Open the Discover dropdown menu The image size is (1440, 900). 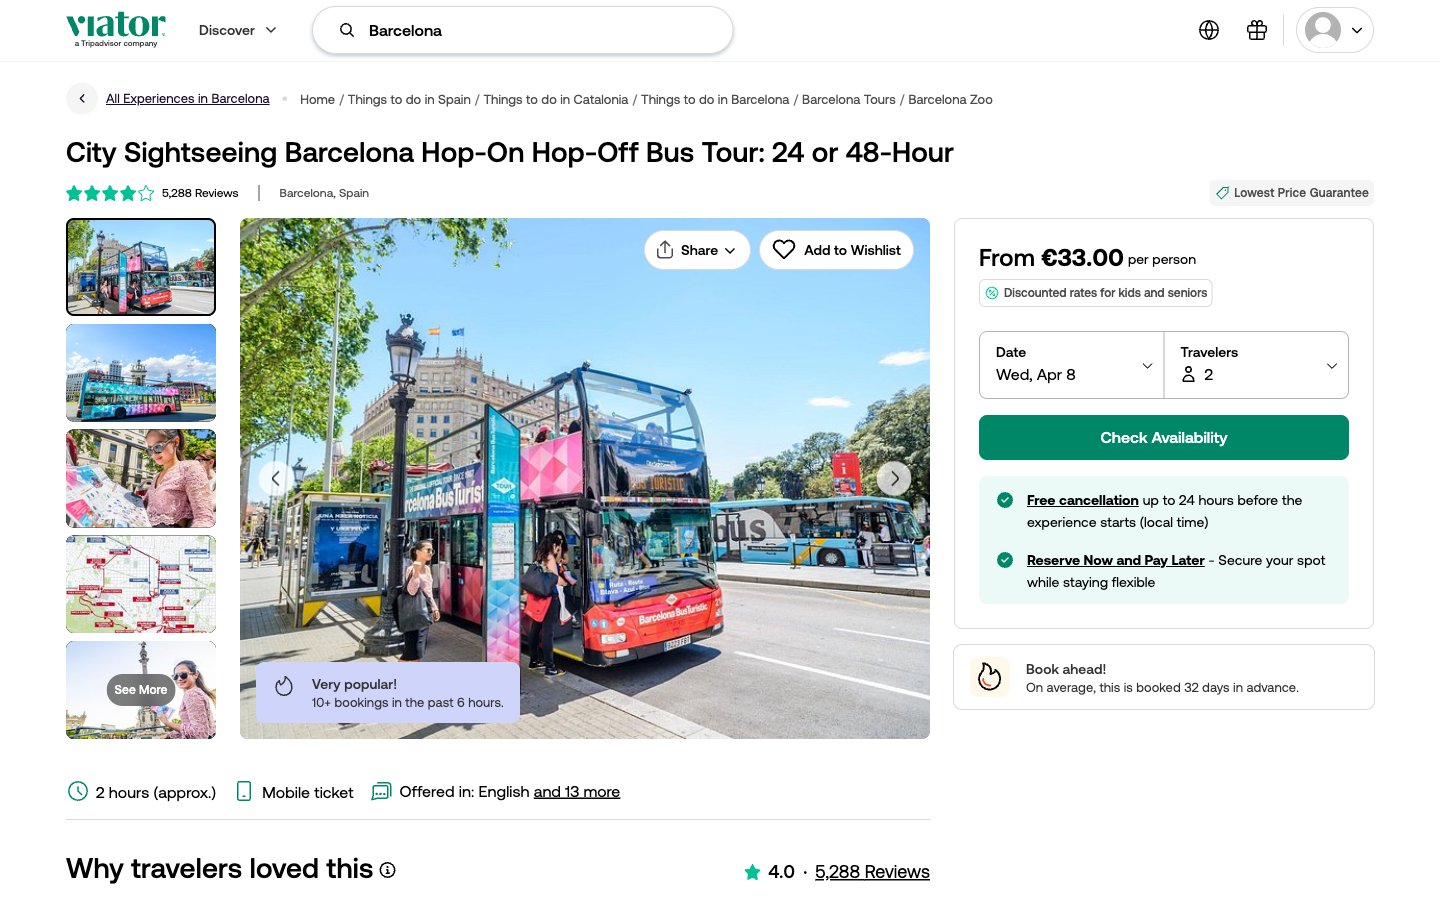238,30
